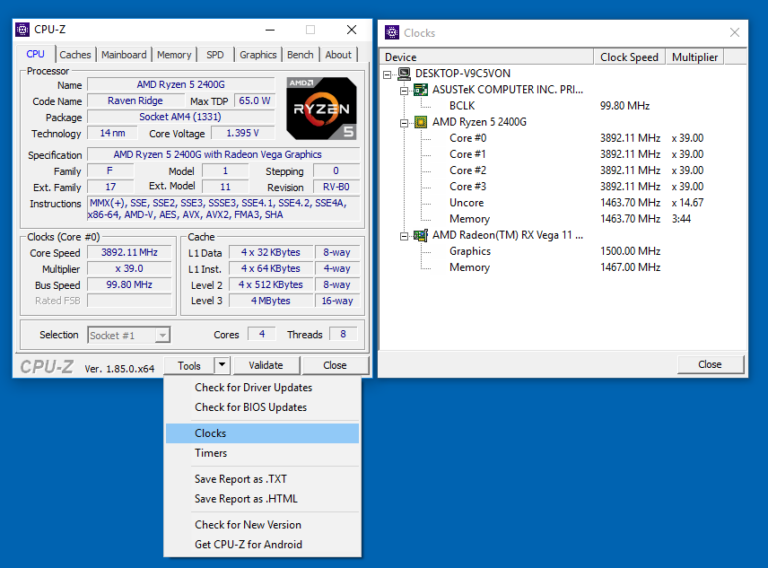Click the CPU-Z title bar app icon
Screen dimensions: 768x568
coord(23,29)
